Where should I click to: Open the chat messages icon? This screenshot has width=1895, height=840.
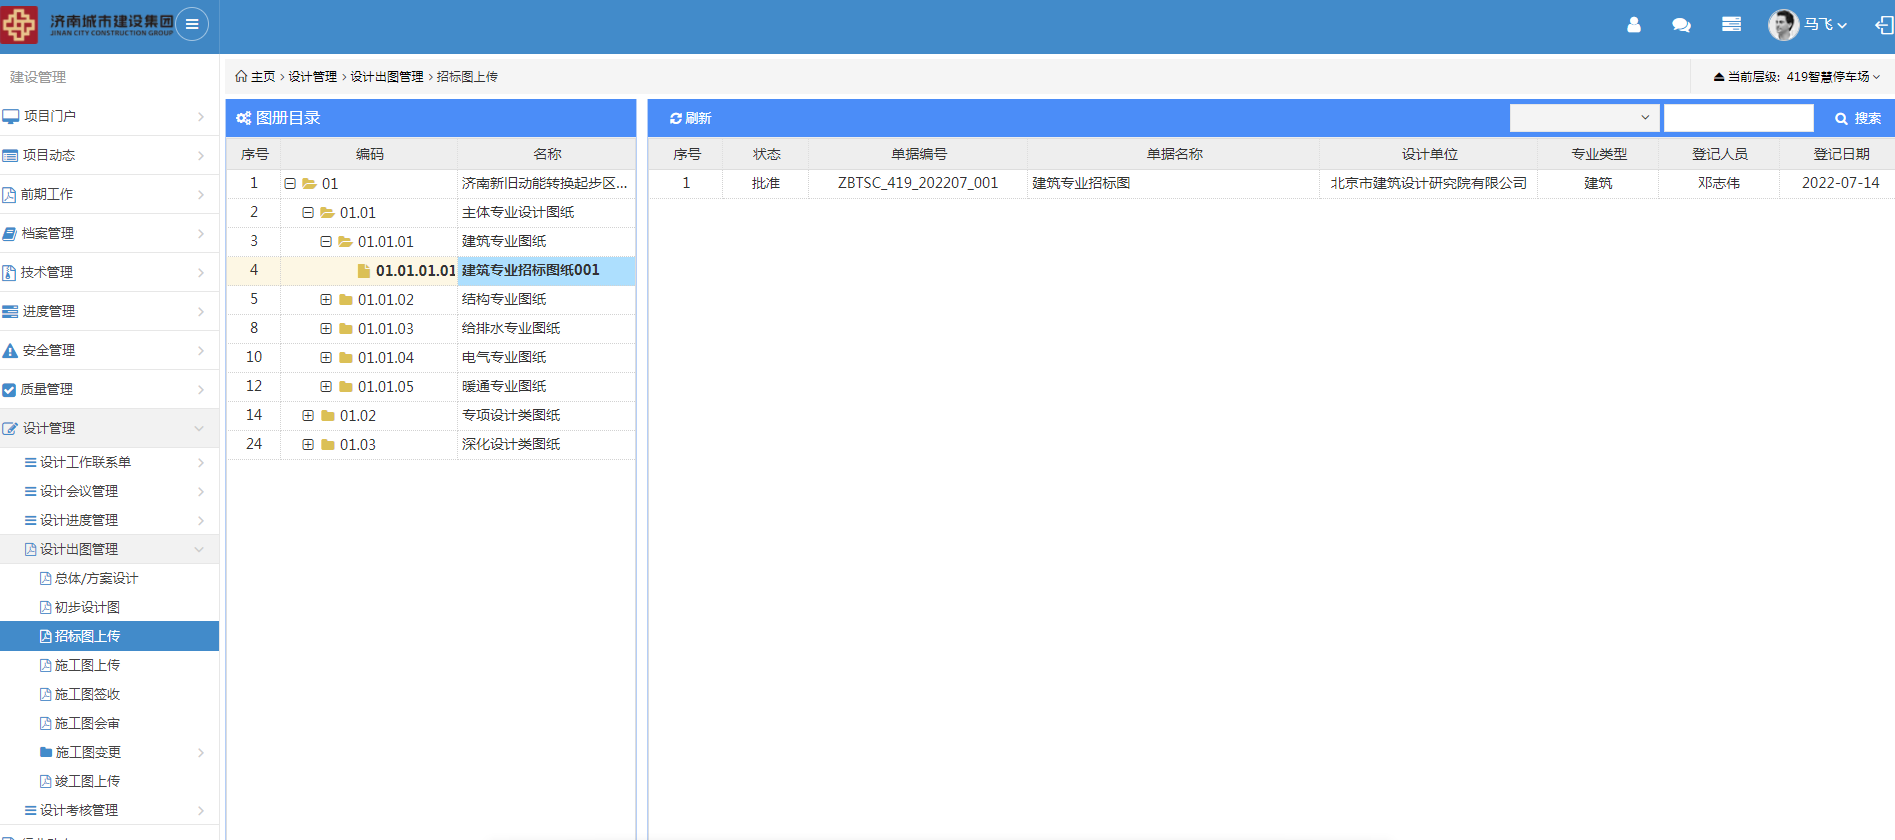(x=1681, y=25)
